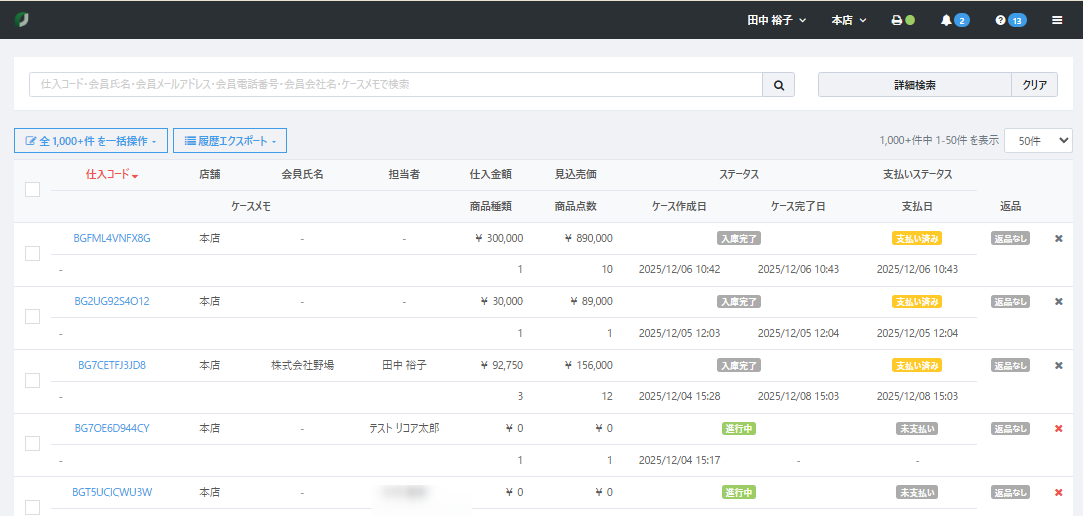
Task: Click the green shield logo icon
Action: coord(22,20)
